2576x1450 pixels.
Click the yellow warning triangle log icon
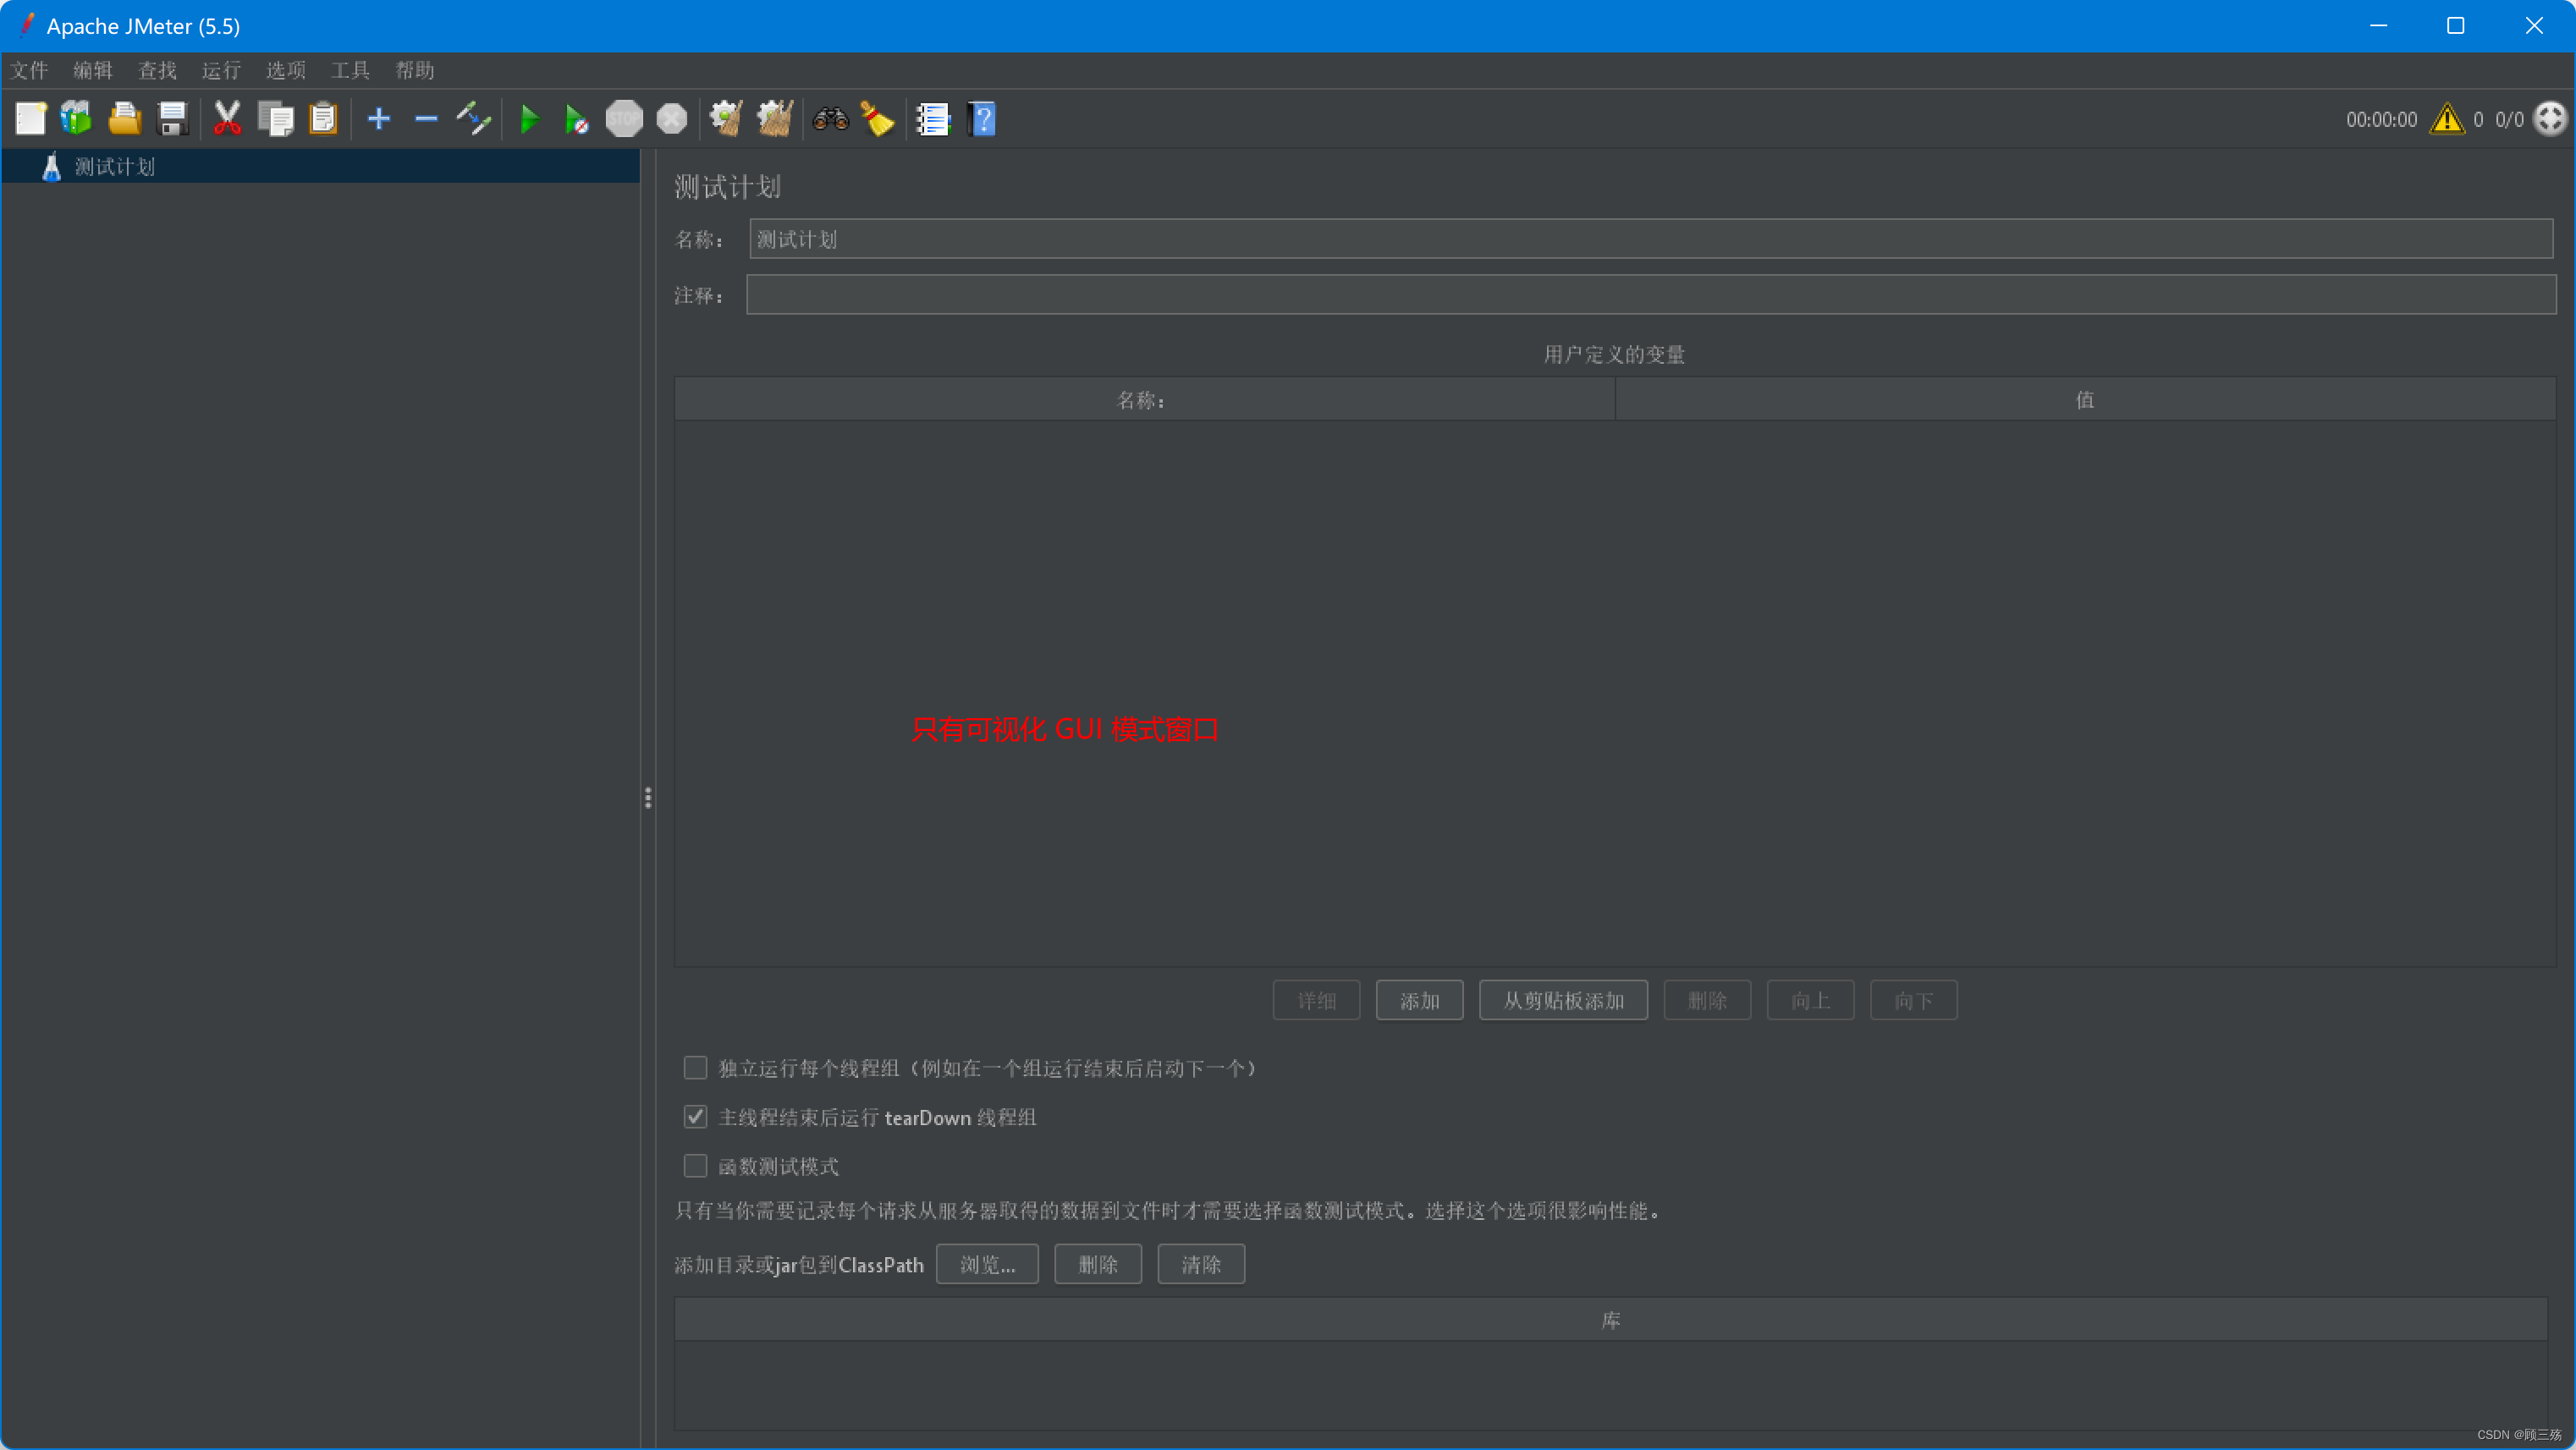(x=2446, y=119)
